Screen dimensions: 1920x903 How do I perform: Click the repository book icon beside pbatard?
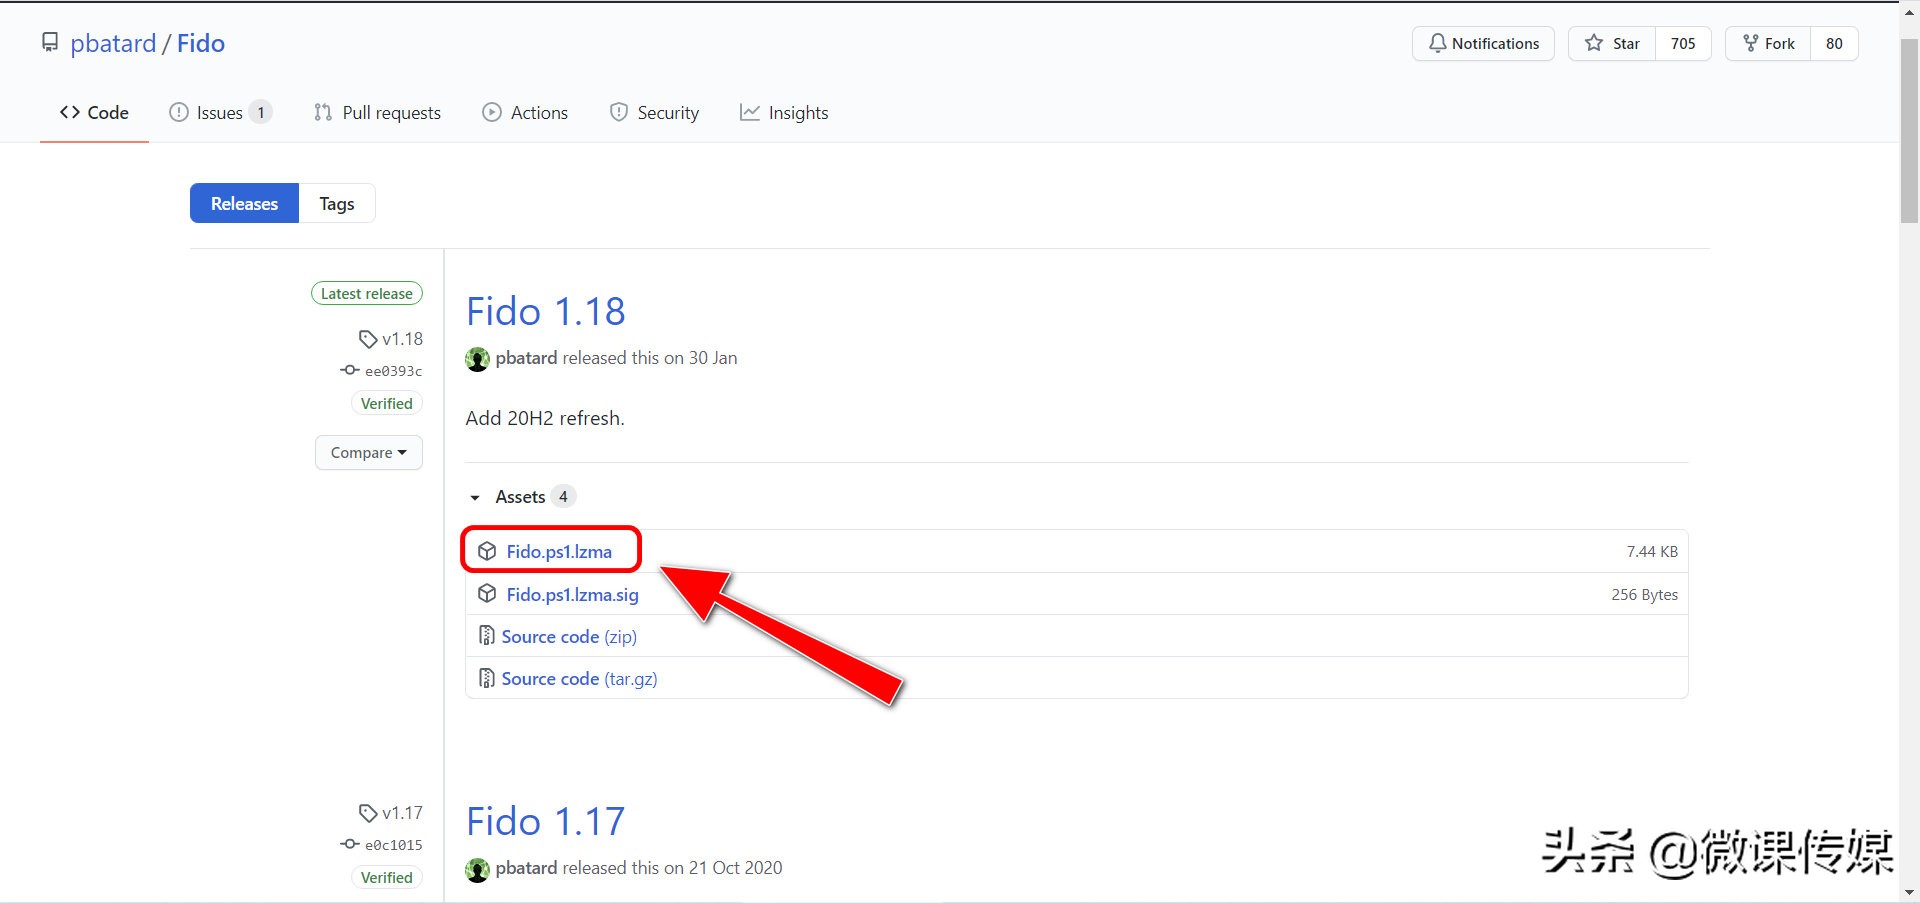pyautogui.click(x=50, y=43)
